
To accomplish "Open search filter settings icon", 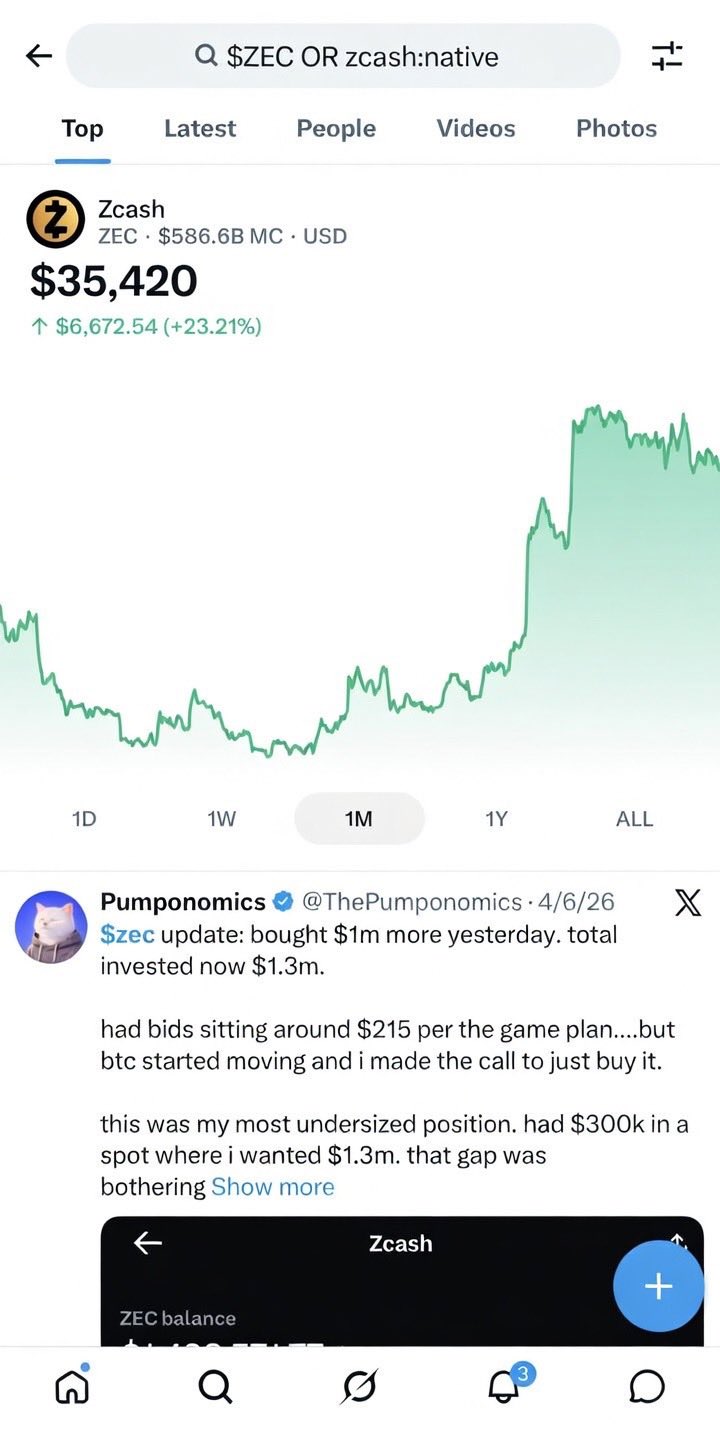I will [667, 56].
